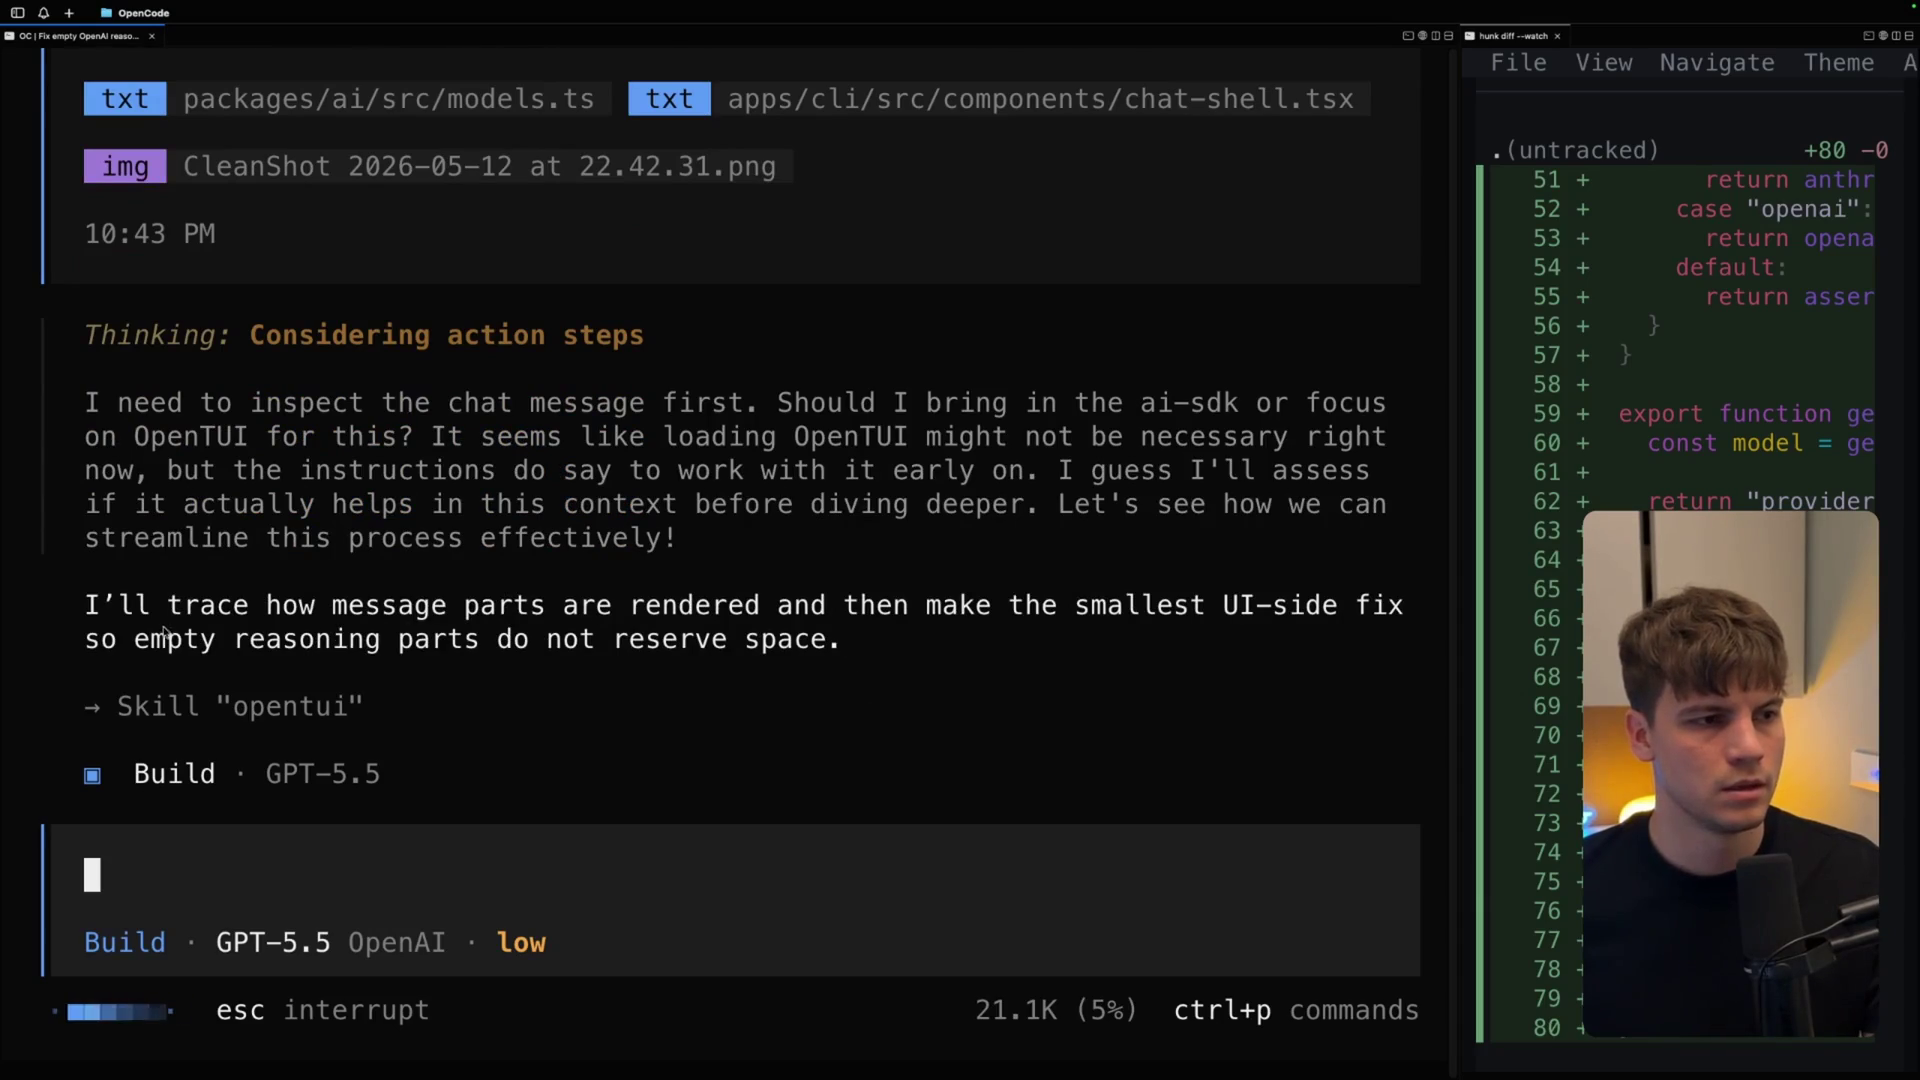Change model via GPT-5.5 OpenAI label
The width and height of the screenshot is (1920, 1080).
331,943
